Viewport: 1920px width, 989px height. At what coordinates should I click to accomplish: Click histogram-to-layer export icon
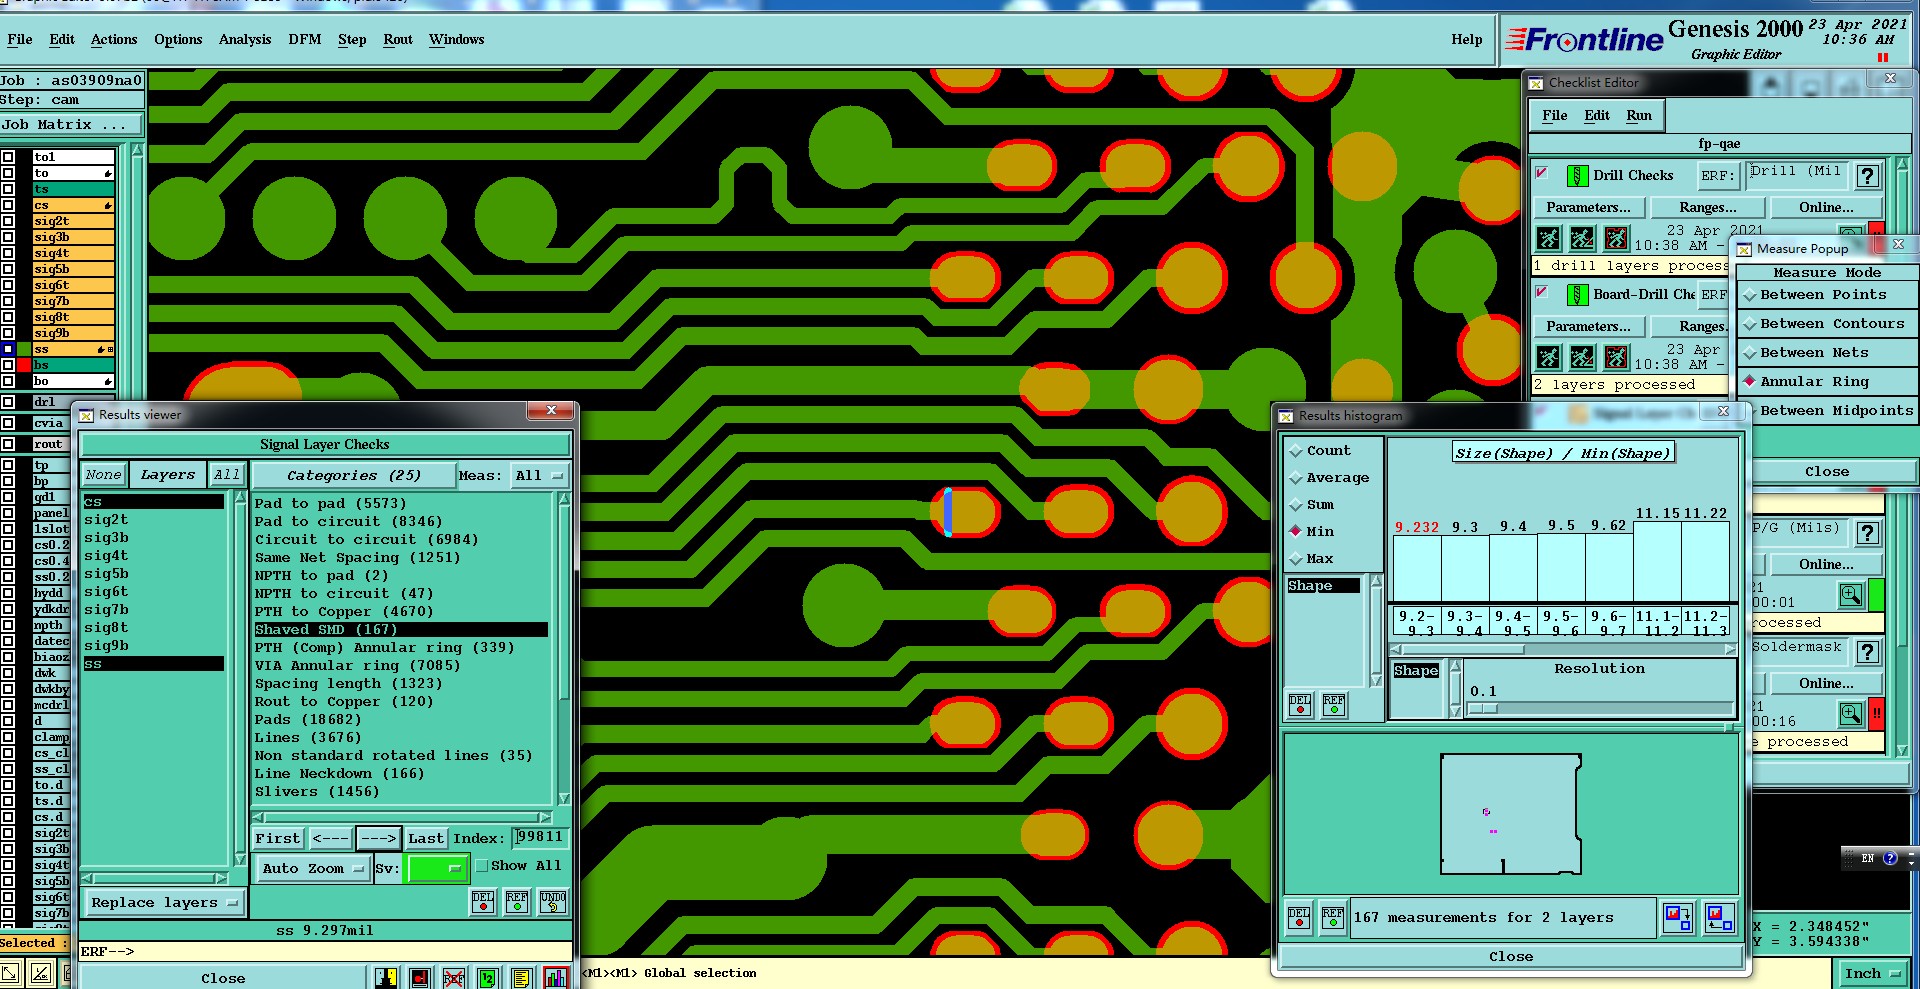tap(1678, 916)
